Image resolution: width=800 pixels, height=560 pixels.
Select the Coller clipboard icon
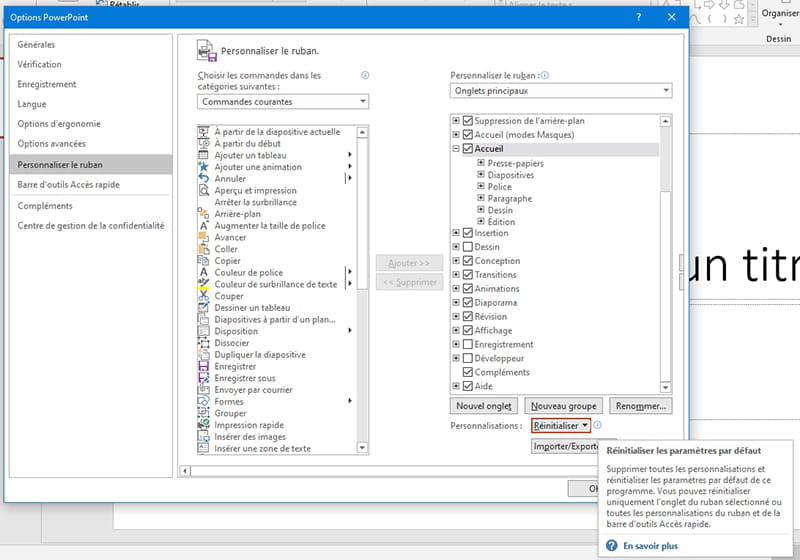click(203, 249)
